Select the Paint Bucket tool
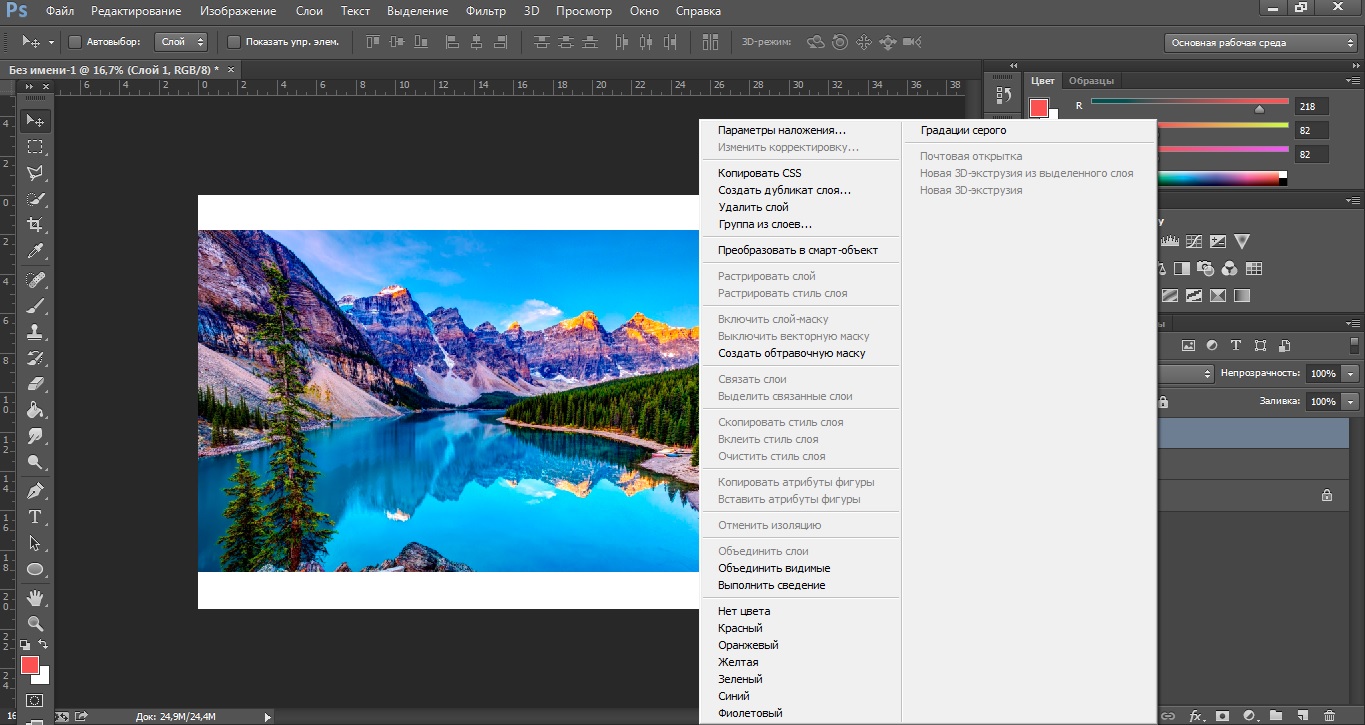1365x725 pixels. tap(35, 410)
